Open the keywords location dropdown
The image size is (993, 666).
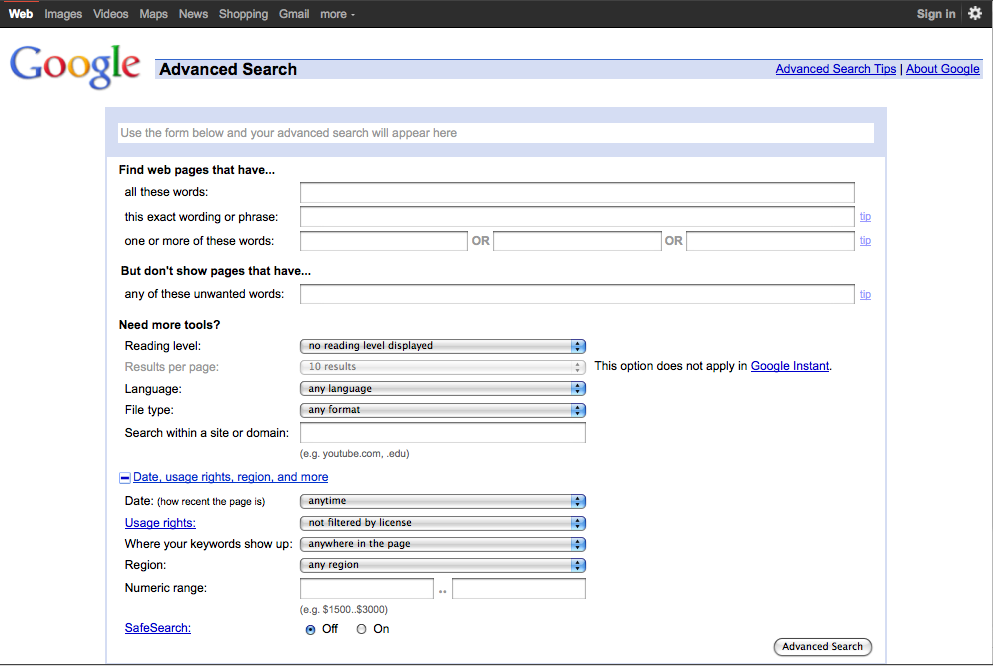click(443, 544)
